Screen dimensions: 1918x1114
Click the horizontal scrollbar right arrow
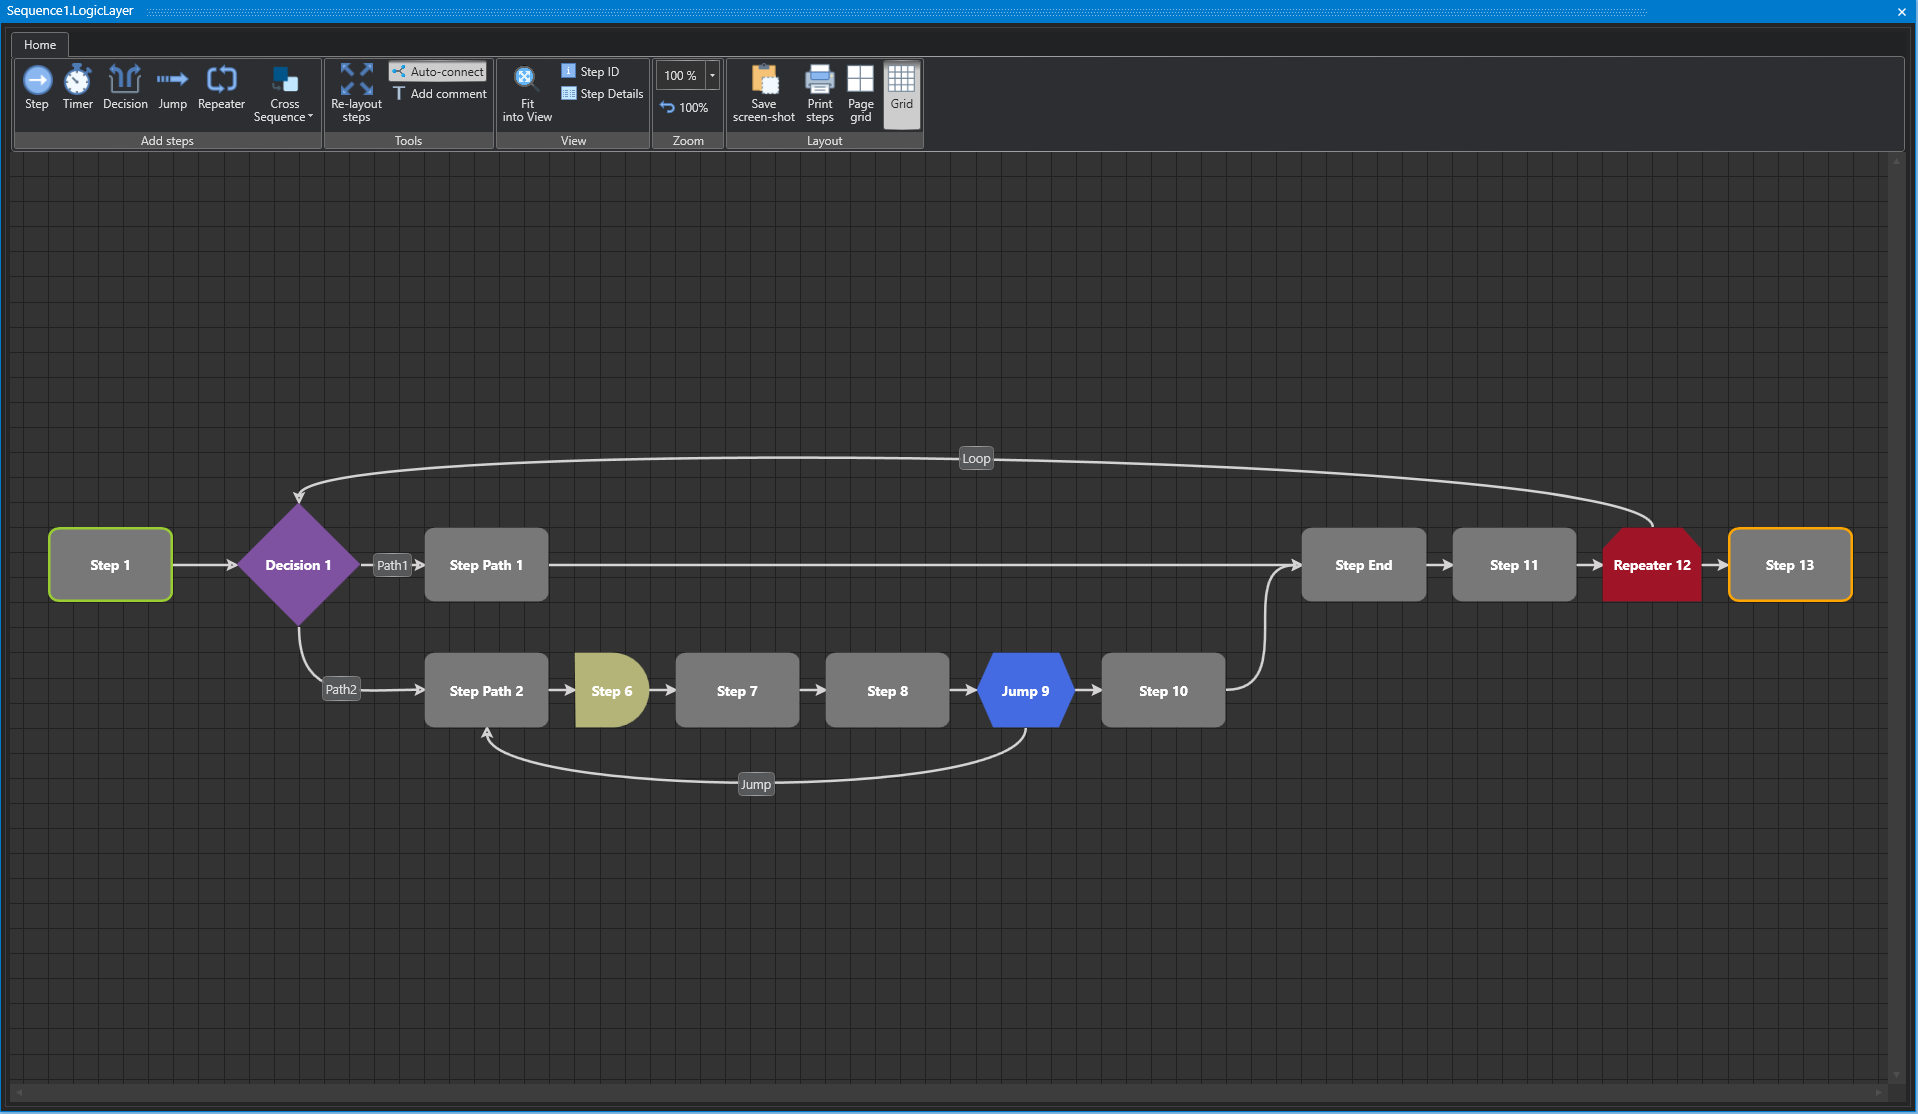tap(1879, 1091)
